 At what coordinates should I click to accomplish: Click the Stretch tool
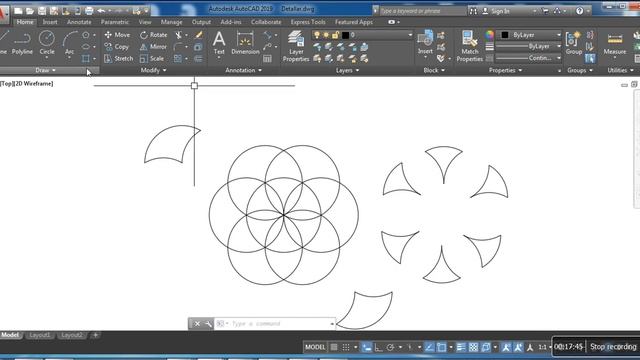click(118, 59)
